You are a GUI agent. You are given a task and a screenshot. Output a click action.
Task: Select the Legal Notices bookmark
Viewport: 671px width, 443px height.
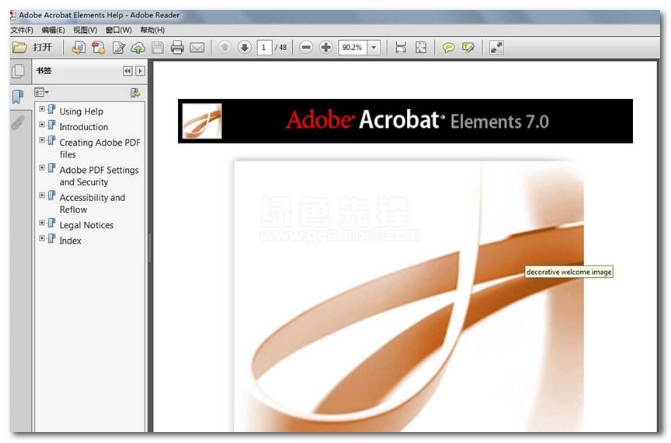coord(86,225)
